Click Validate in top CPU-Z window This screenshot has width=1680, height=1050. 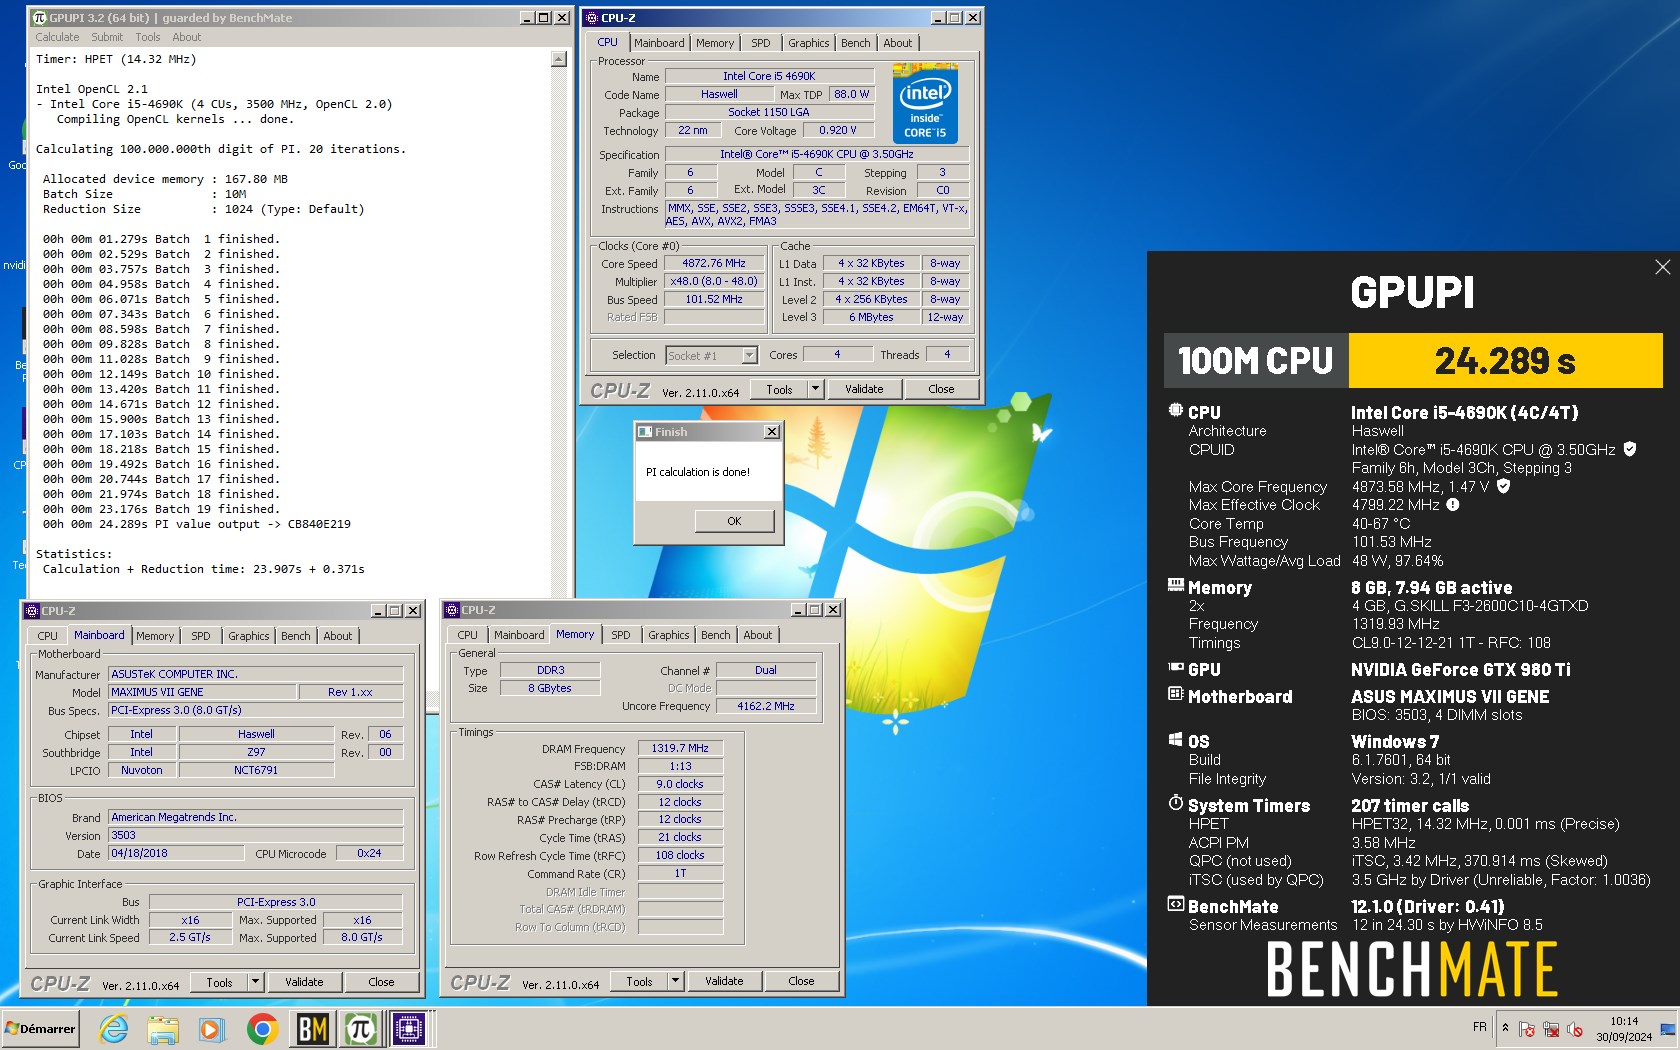(864, 390)
